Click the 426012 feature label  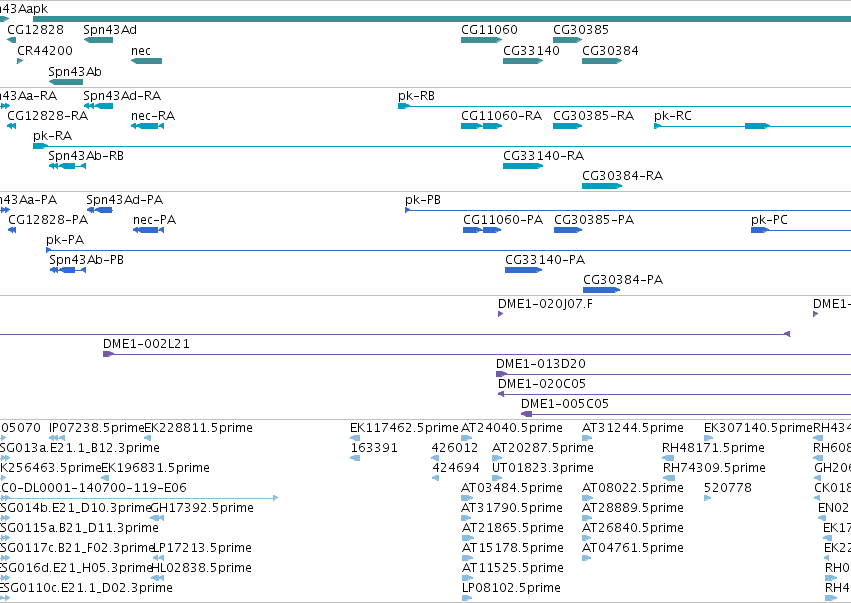[454, 448]
